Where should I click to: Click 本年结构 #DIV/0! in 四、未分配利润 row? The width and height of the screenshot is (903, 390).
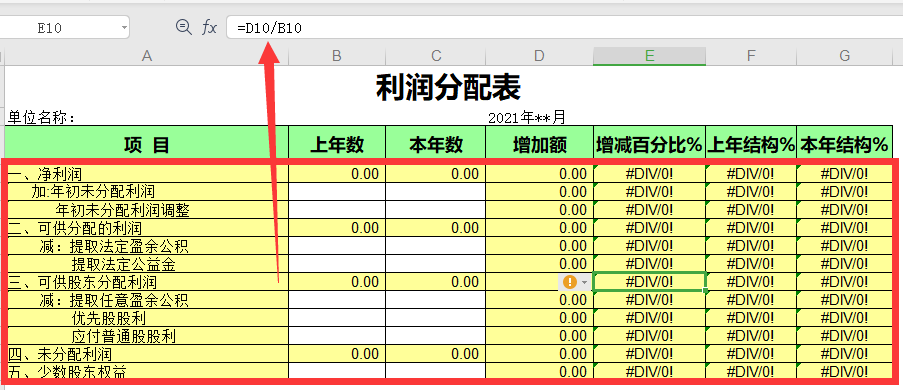point(845,354)
